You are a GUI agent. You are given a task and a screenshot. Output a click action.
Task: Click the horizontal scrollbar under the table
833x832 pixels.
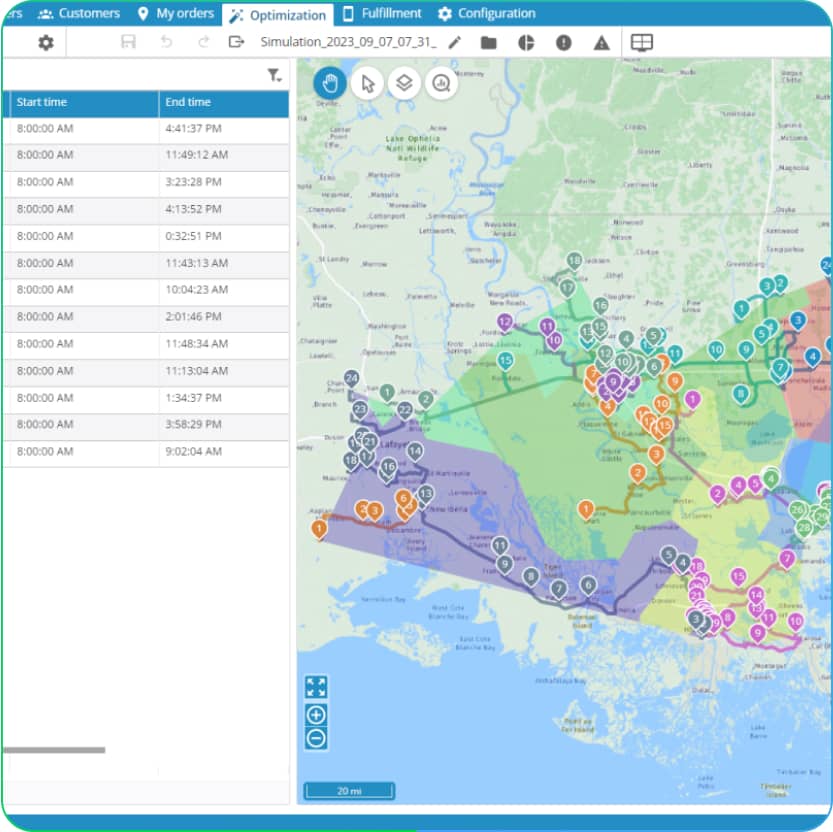click(54, 750)
